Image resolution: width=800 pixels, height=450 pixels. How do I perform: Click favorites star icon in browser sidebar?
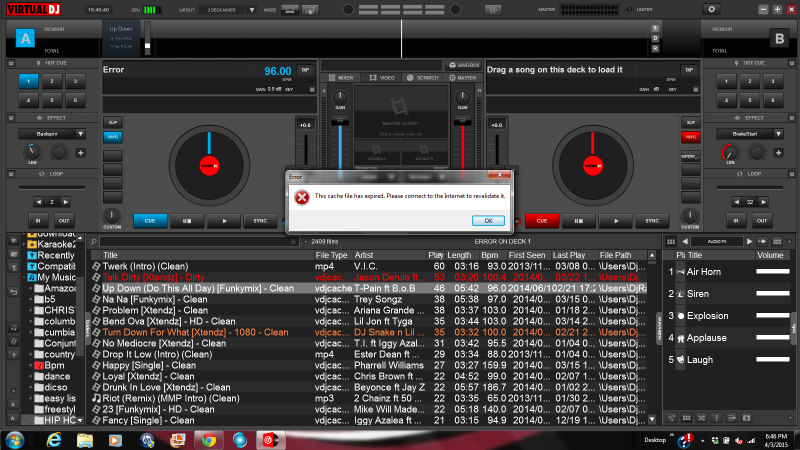click(14, 240)
